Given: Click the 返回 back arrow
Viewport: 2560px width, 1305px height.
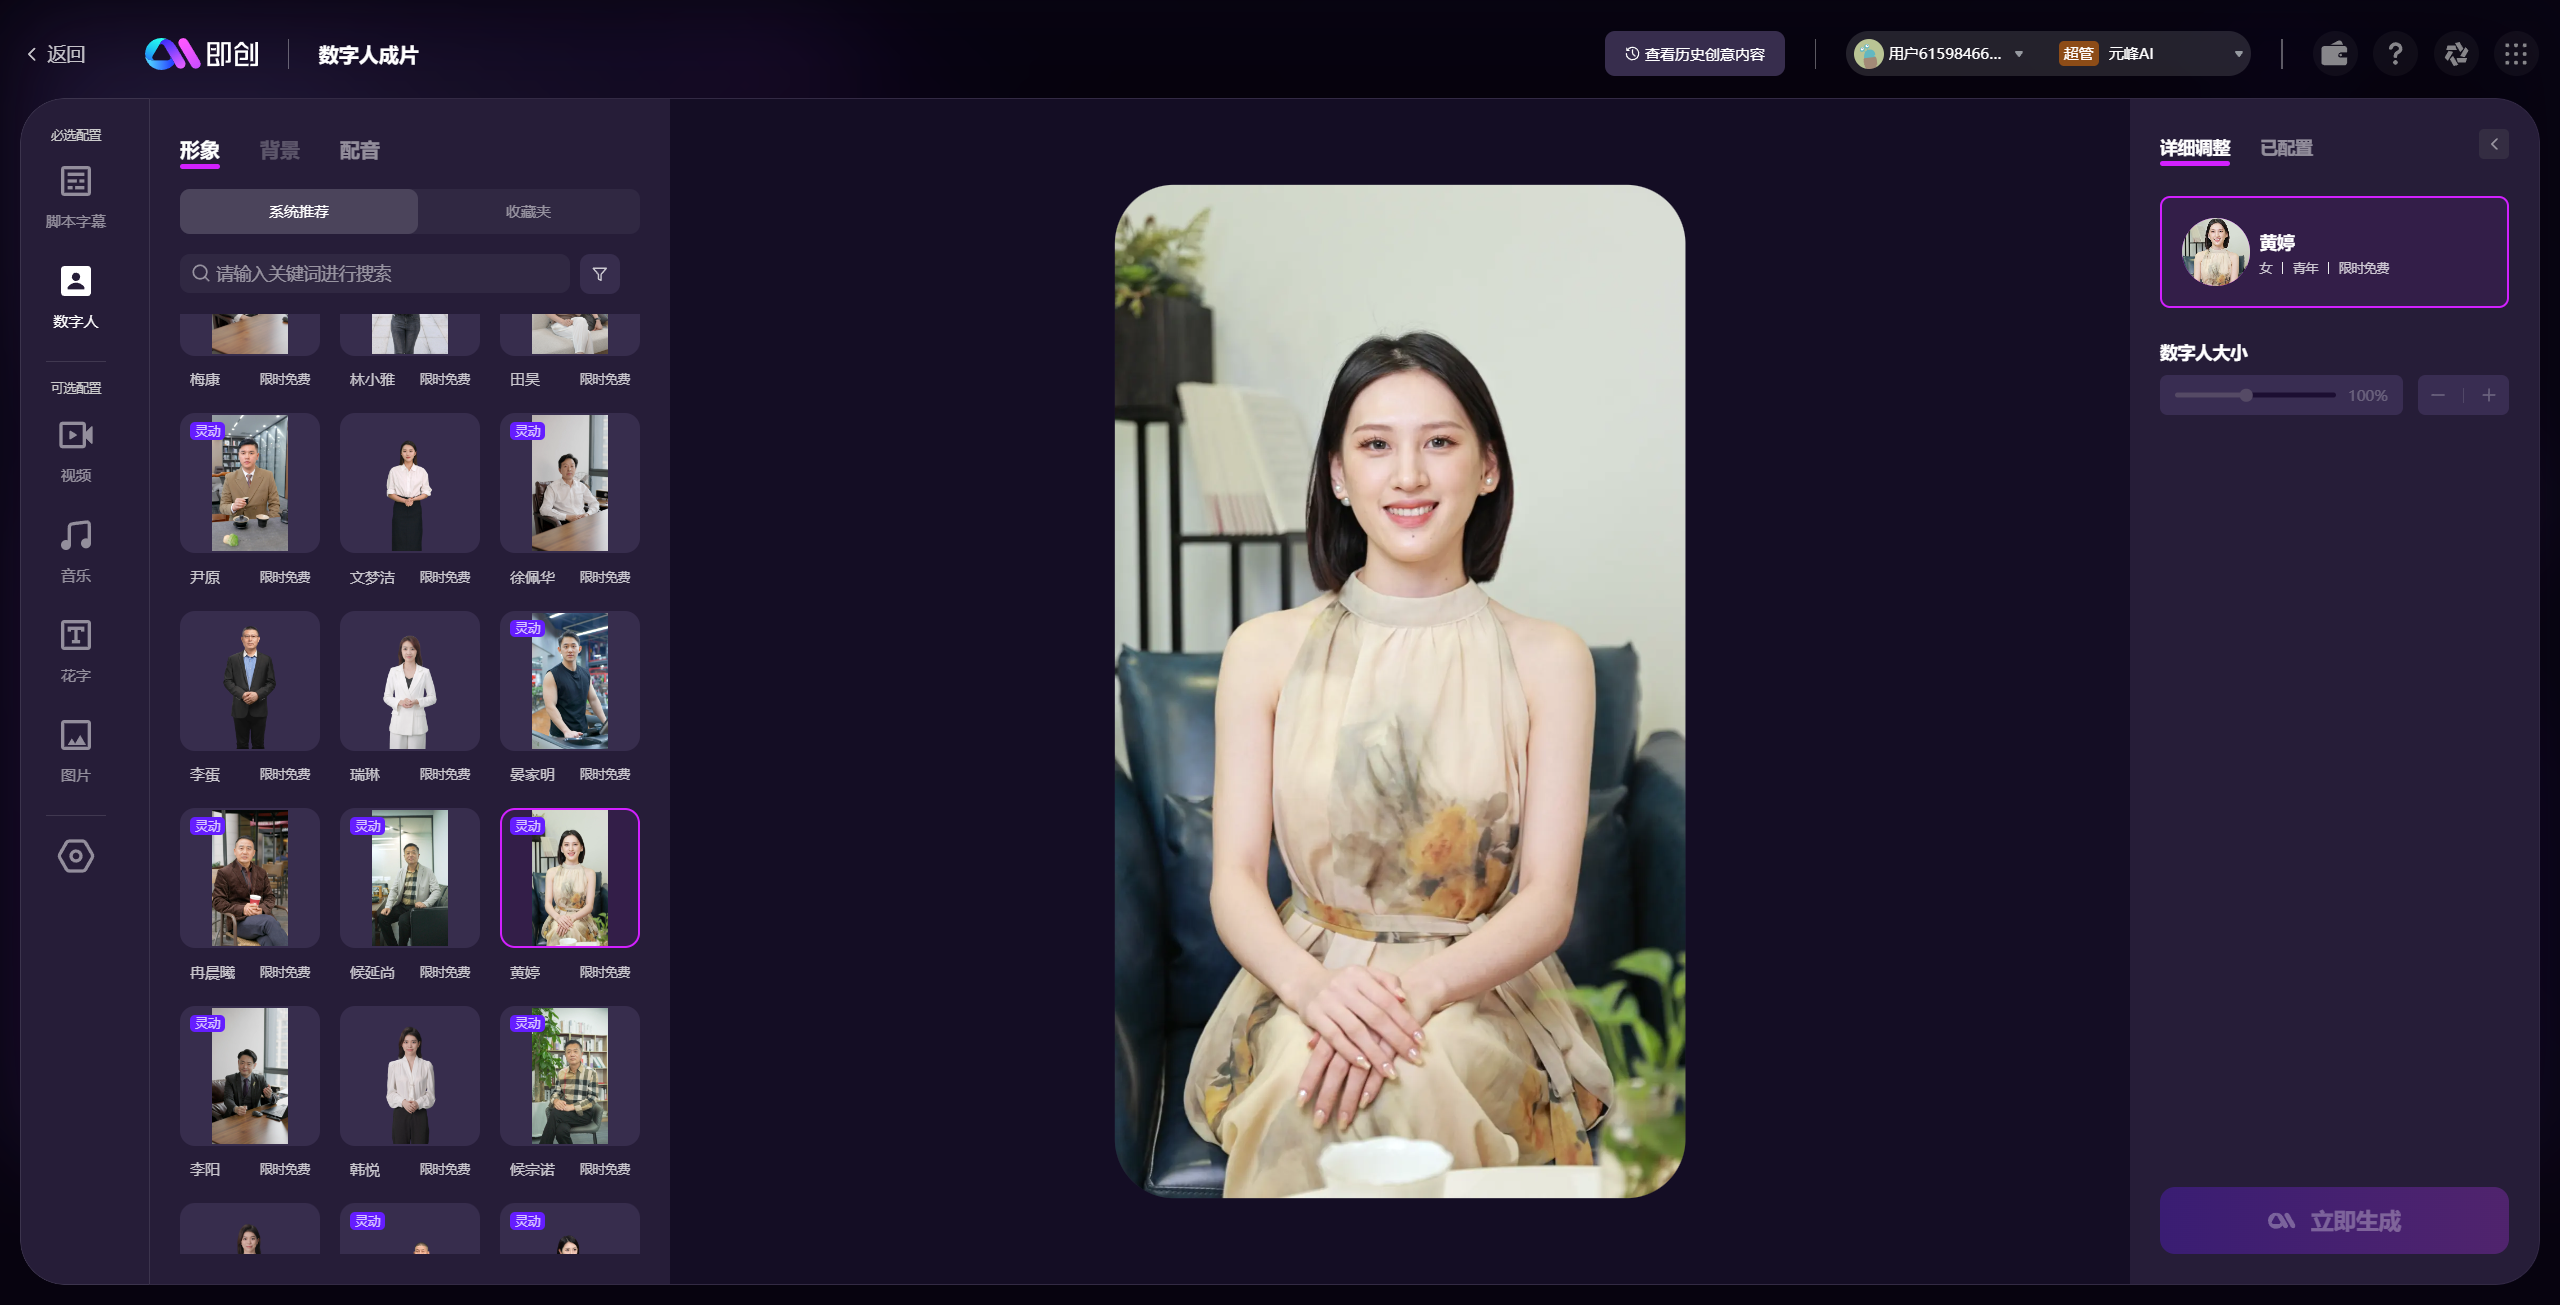Looking at the screenshot, I should tap(32, 54).
